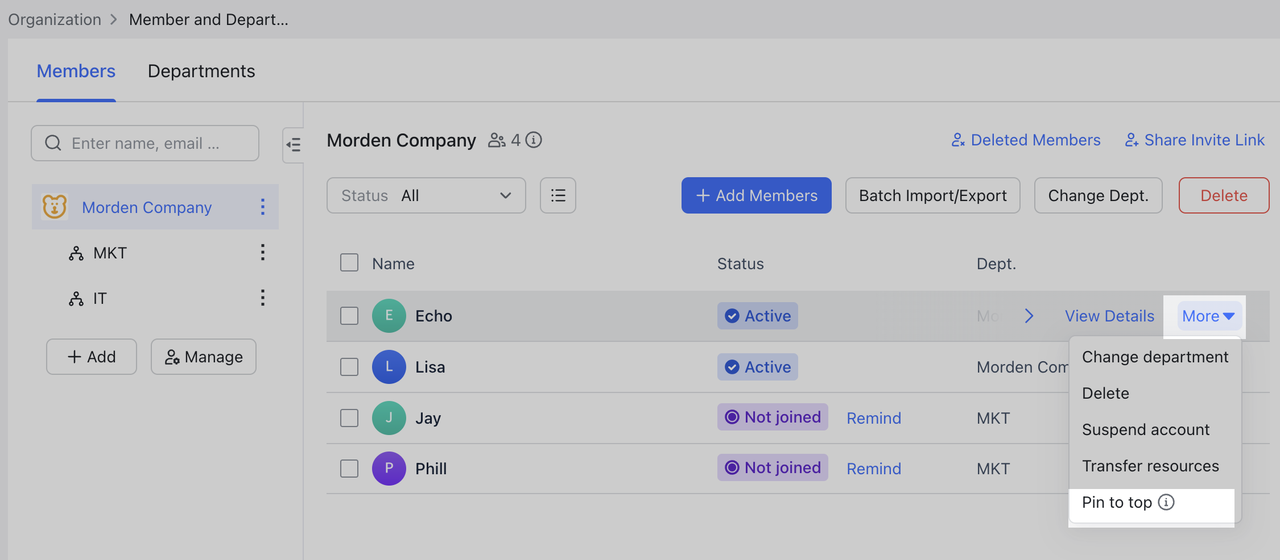The width and height of the screenshot is (1280, 560).
Task: Select the MKT department in tree
Action: point(110,253)
